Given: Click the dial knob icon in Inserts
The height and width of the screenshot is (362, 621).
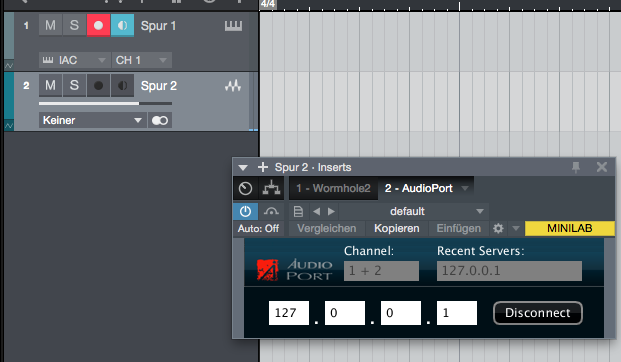Looking at the screenshot, I should pos(246,189).
